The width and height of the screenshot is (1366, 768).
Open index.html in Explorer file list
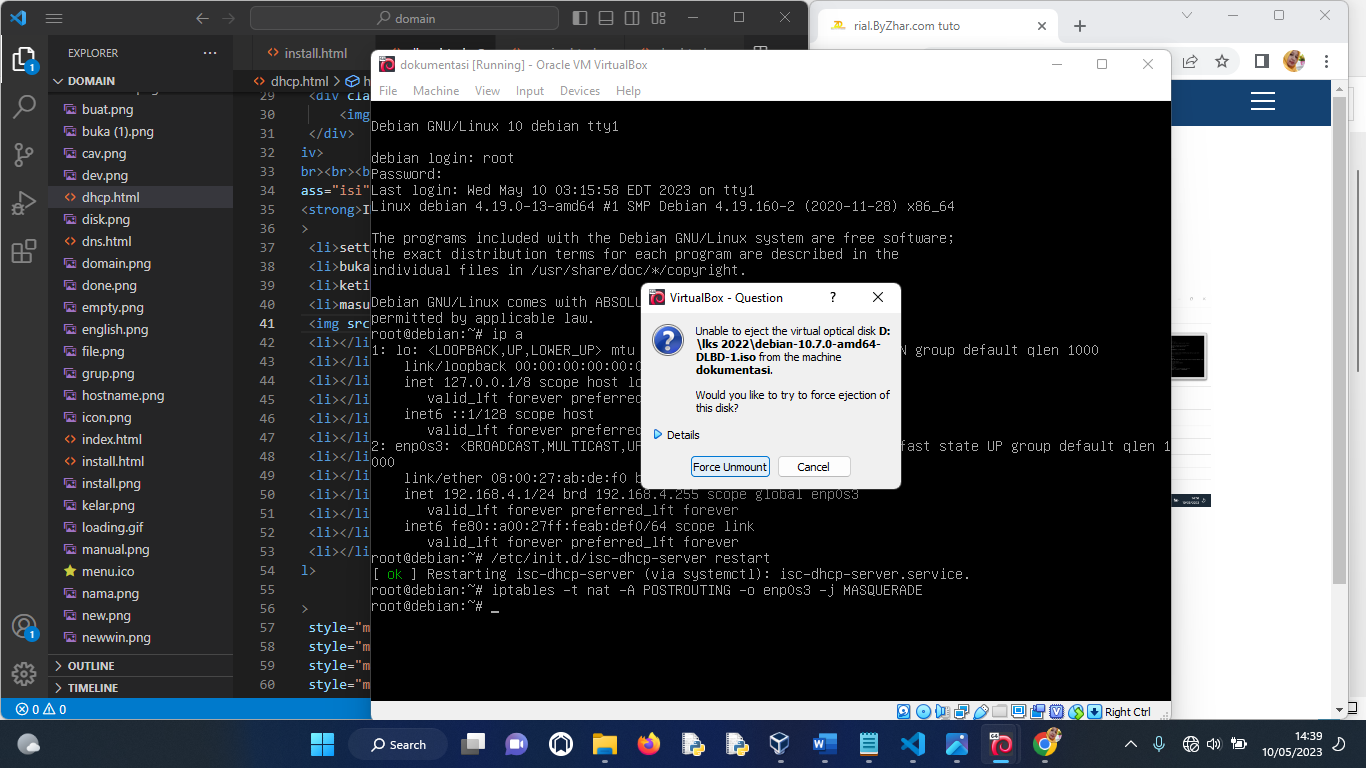(140, 439)
